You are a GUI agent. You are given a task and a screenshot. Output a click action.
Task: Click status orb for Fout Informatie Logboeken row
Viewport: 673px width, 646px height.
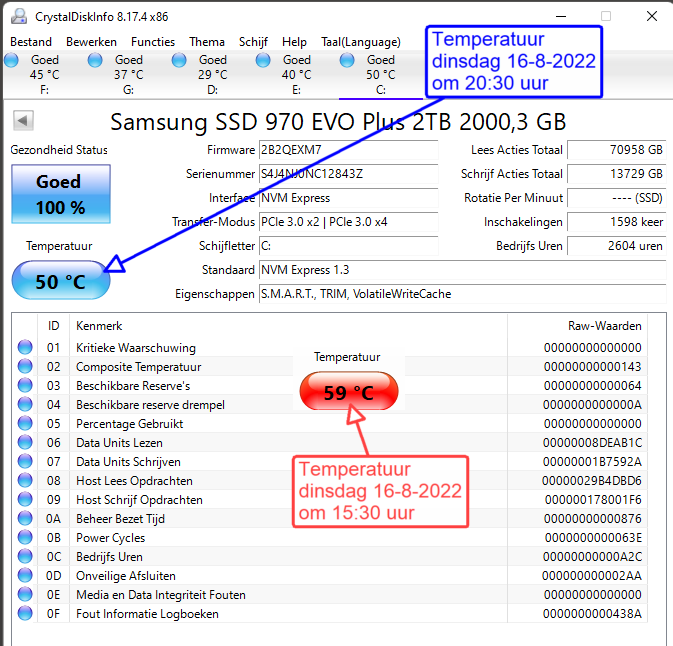click(25, 614)
